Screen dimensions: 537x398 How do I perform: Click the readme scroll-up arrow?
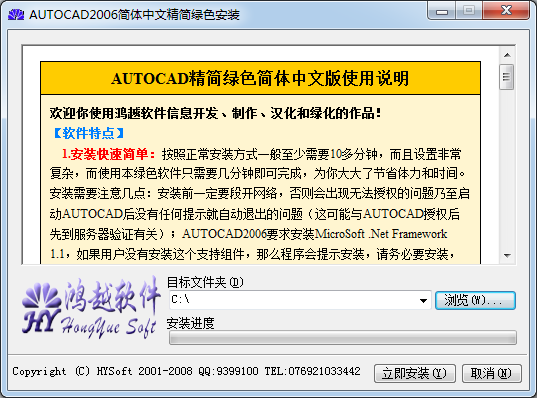507,55
